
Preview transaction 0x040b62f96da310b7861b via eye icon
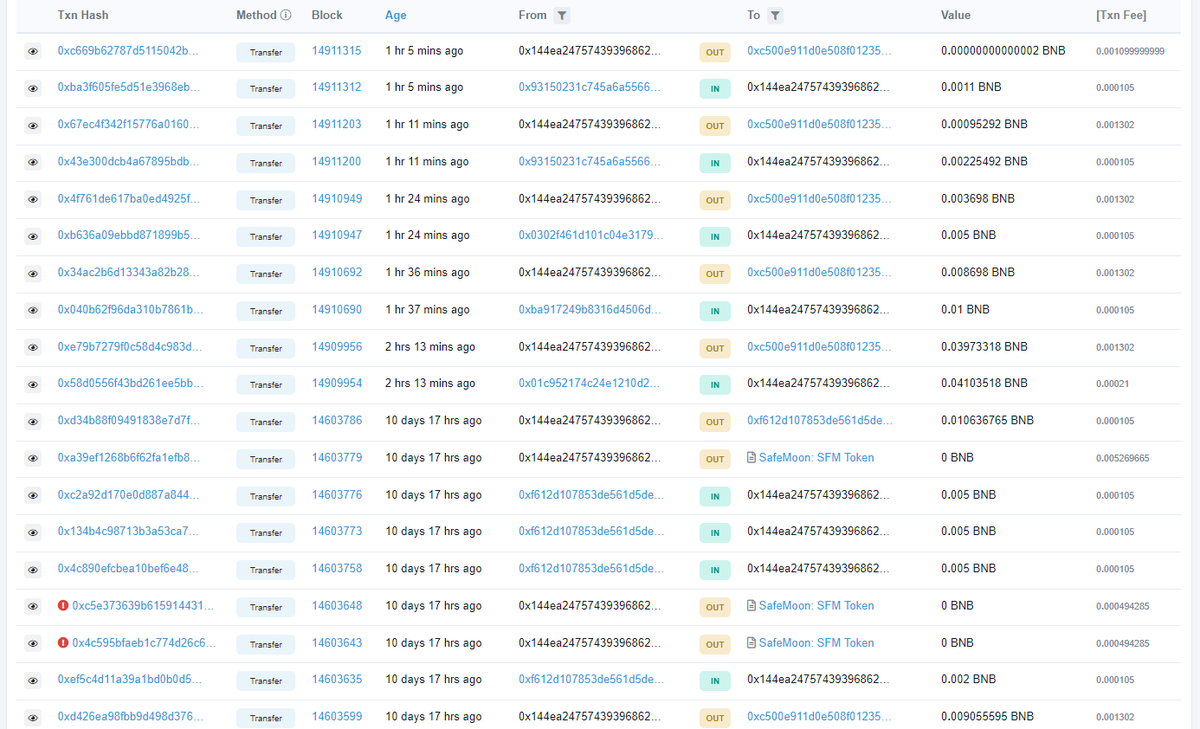(33, 310)
